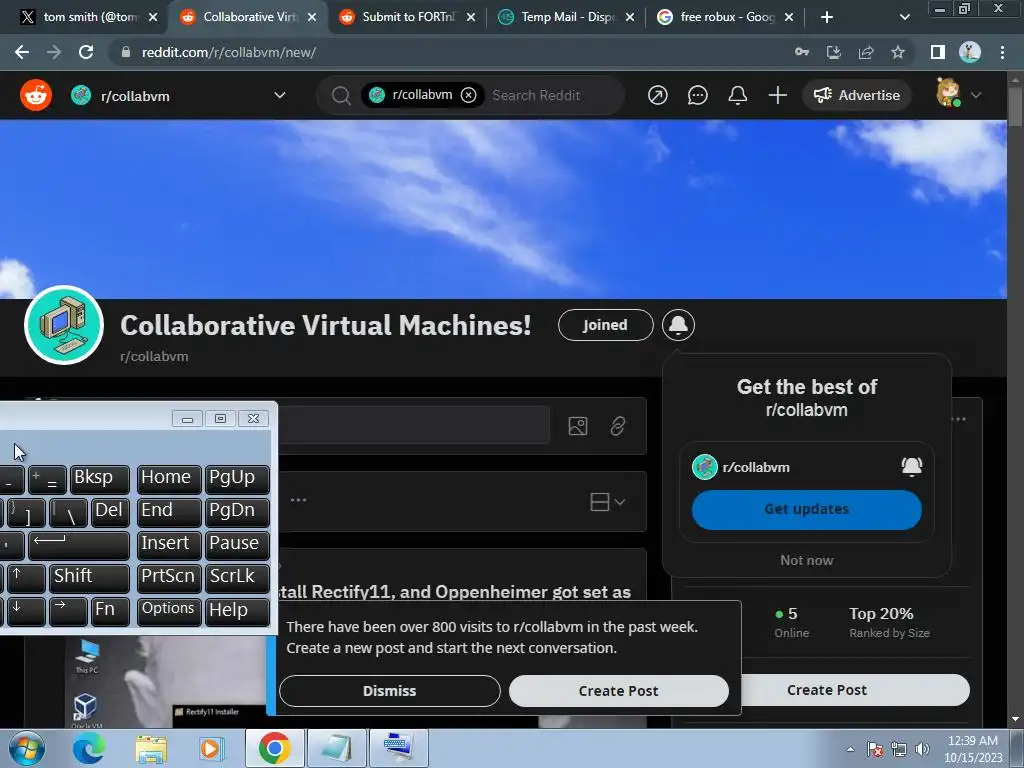The width and height of the screenshot is (1024, 768).
Task: Dismiss the visits notification banner
Action: (x=389, y=690)
